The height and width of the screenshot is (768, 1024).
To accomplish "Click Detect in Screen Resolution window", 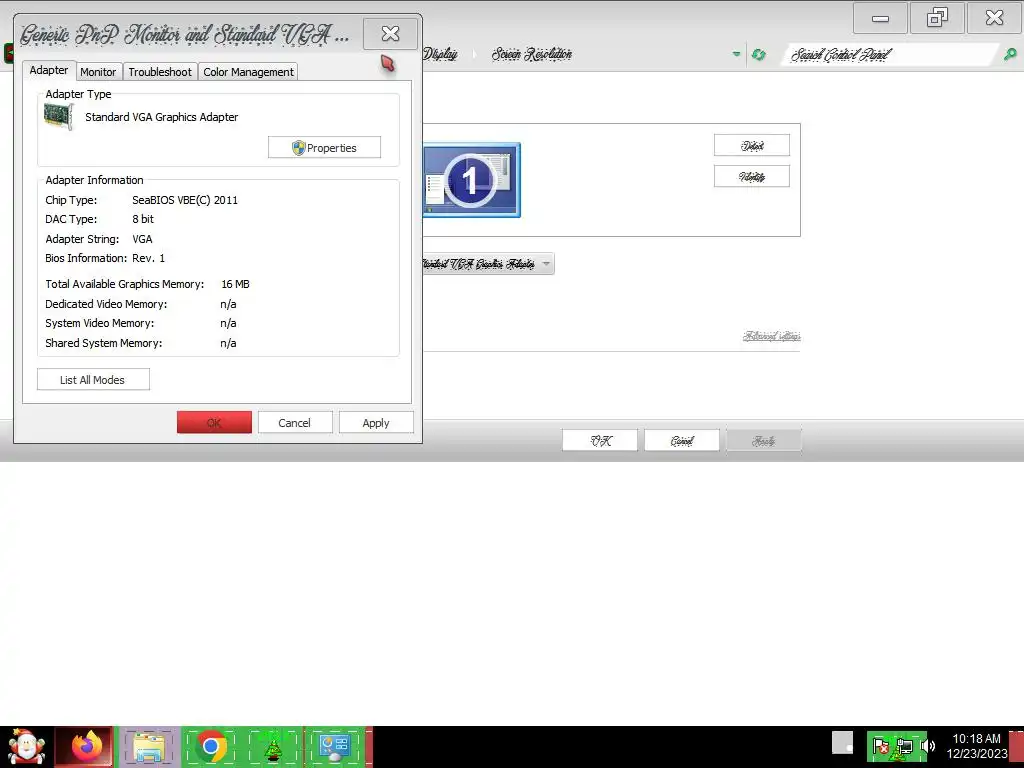I will point(752,145).
